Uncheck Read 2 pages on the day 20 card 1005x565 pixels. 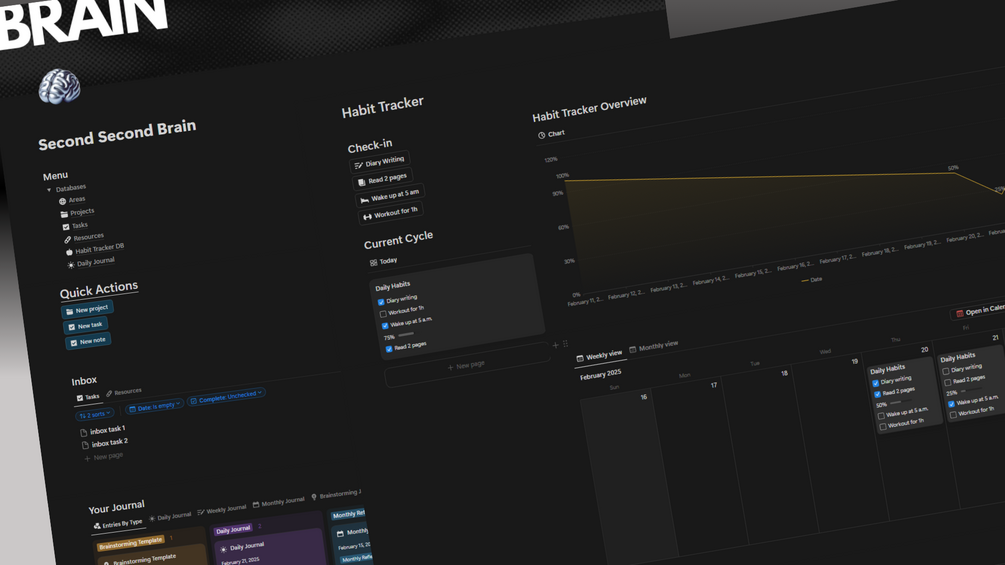(x=877, y=394)
